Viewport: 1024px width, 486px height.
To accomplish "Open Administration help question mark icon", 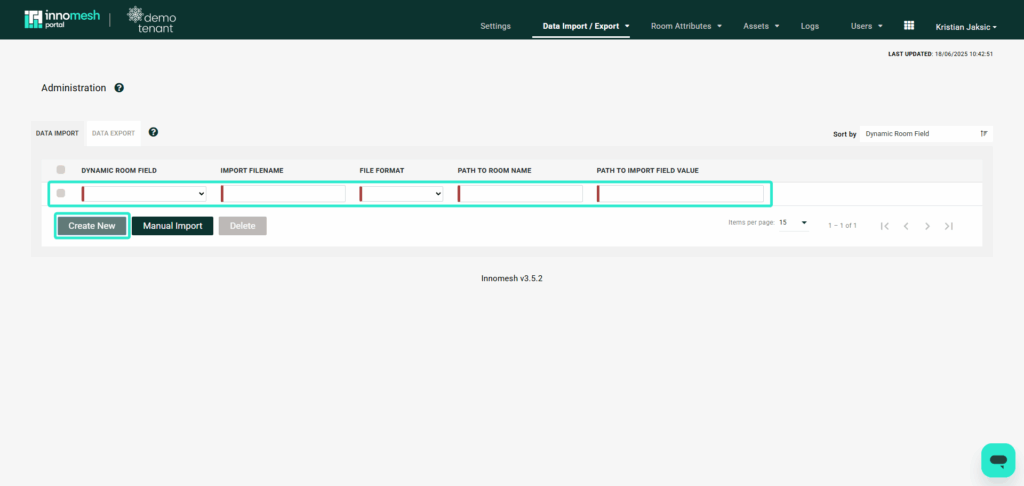I will 119,88.
